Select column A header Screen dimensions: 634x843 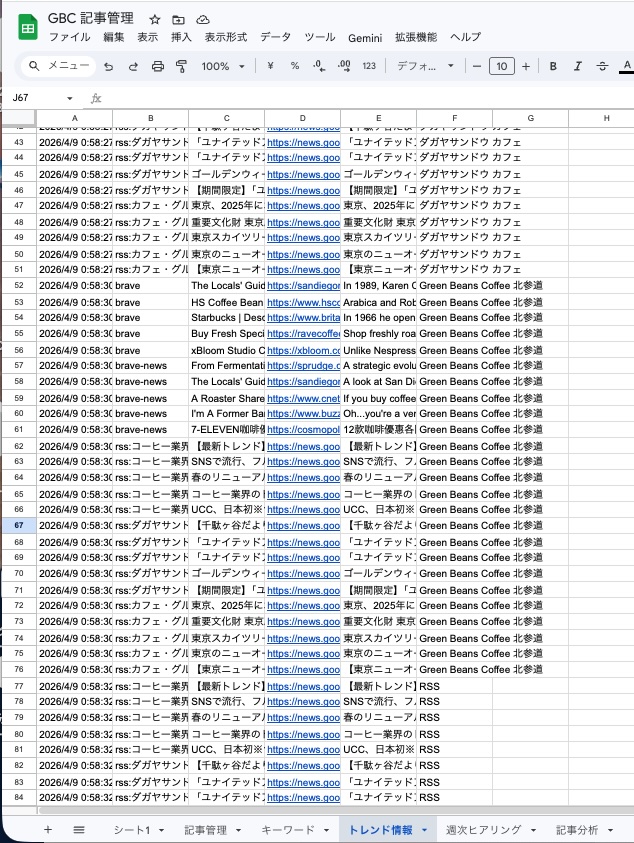click(74, 118)
